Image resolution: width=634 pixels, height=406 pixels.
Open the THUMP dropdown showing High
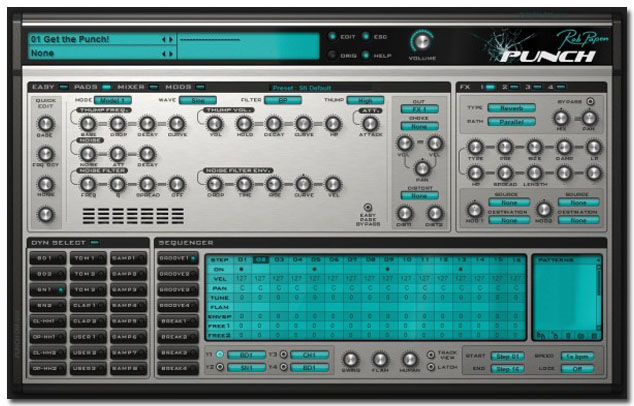(x=366, y=100)
